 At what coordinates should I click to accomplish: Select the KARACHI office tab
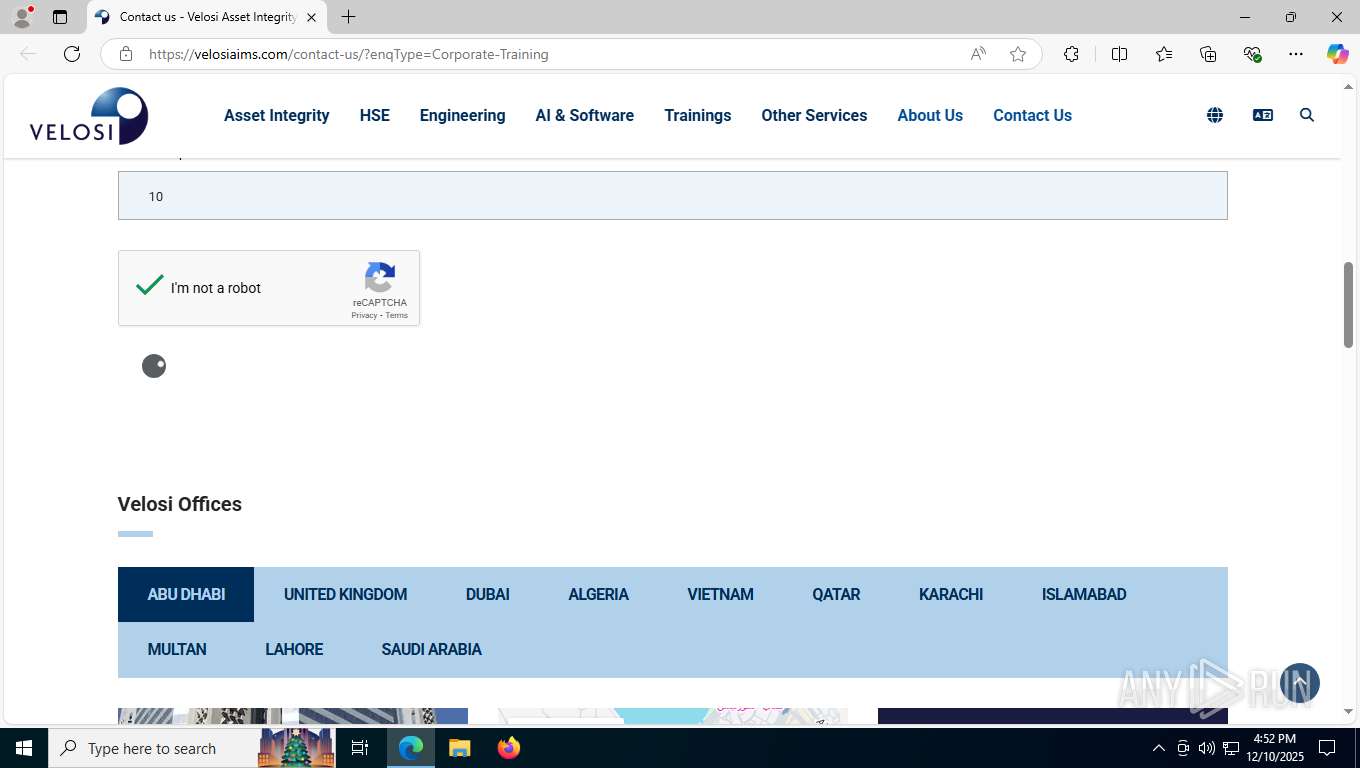point(951,594)
